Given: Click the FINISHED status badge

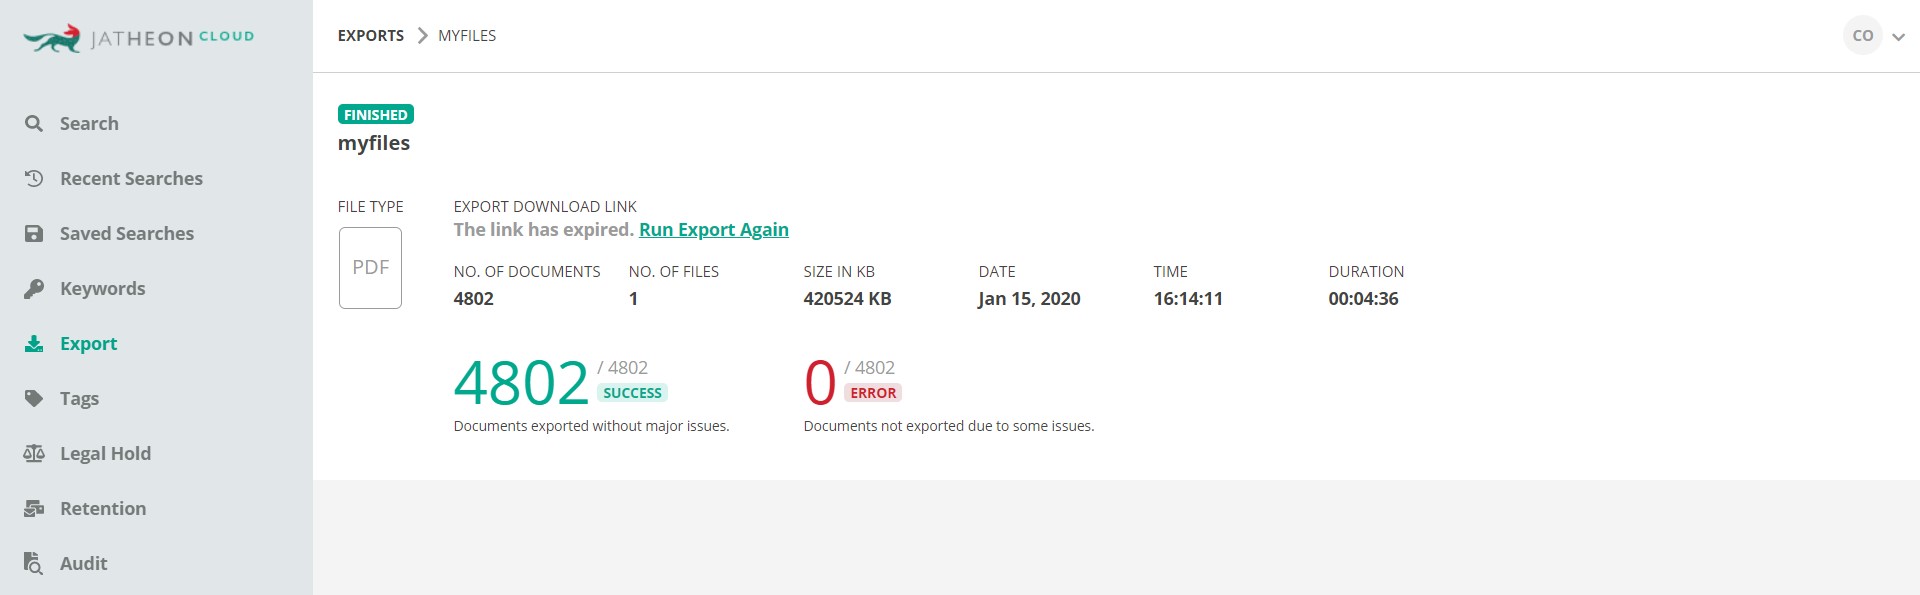Looking at the screenshot, I should [376, 114].
